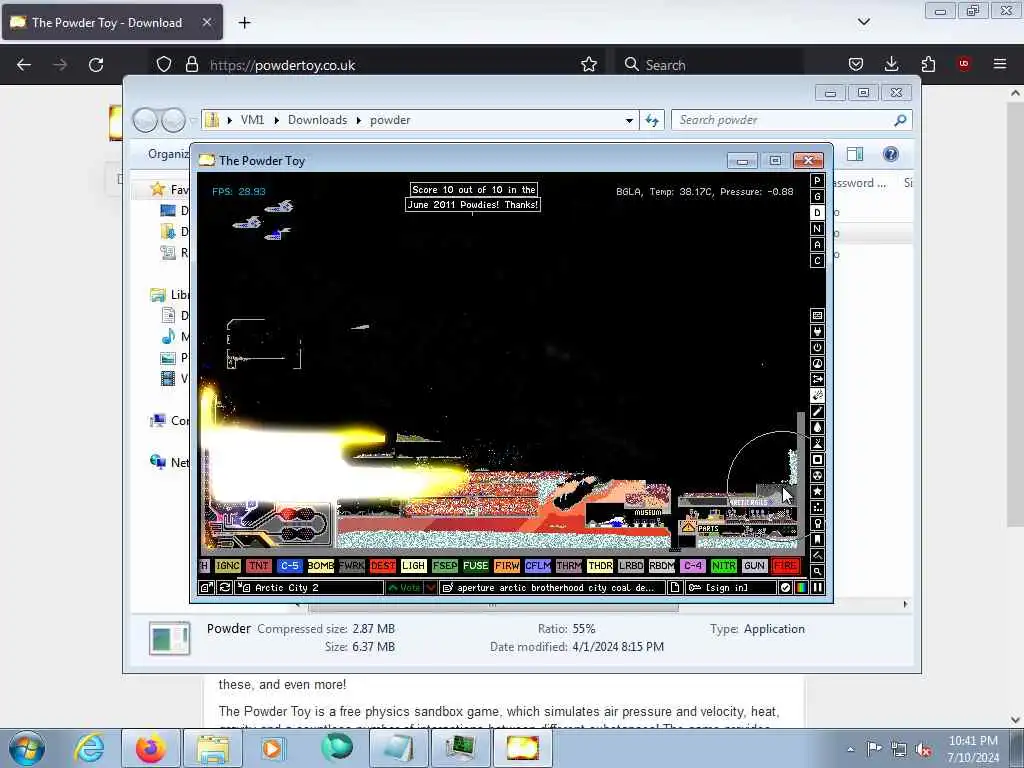The image size is (1024, 768).
Task: Click the new simulation page icon
Action: pyautogui.click(x=675, y=588)
